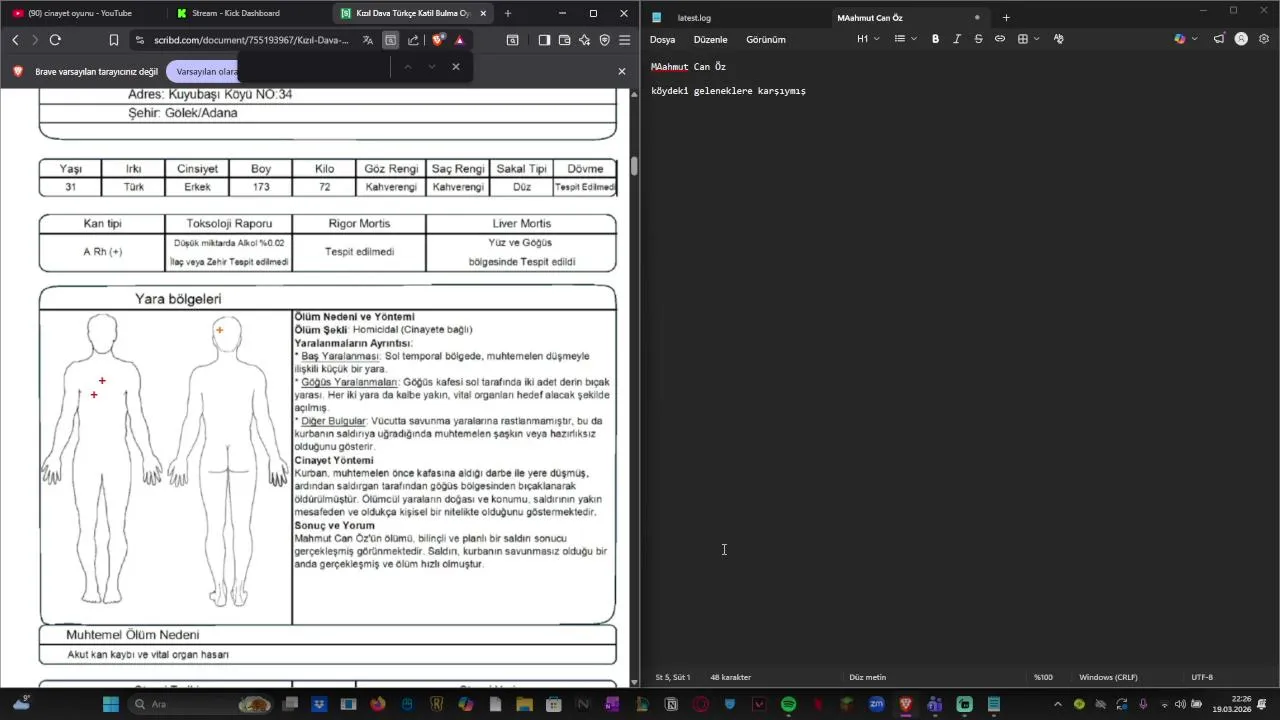Toggle strikethrough formatting in Notepad
The width and height of the screenshot is (1280, 720).
click(978, 39)
